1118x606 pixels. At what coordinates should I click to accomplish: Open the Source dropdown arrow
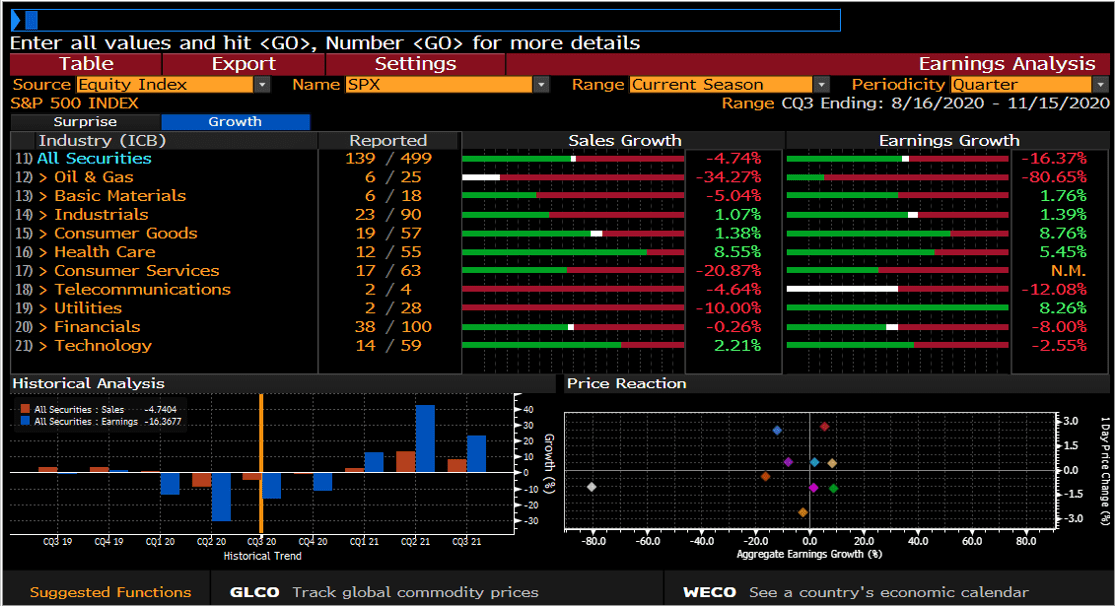pos(262,85)
